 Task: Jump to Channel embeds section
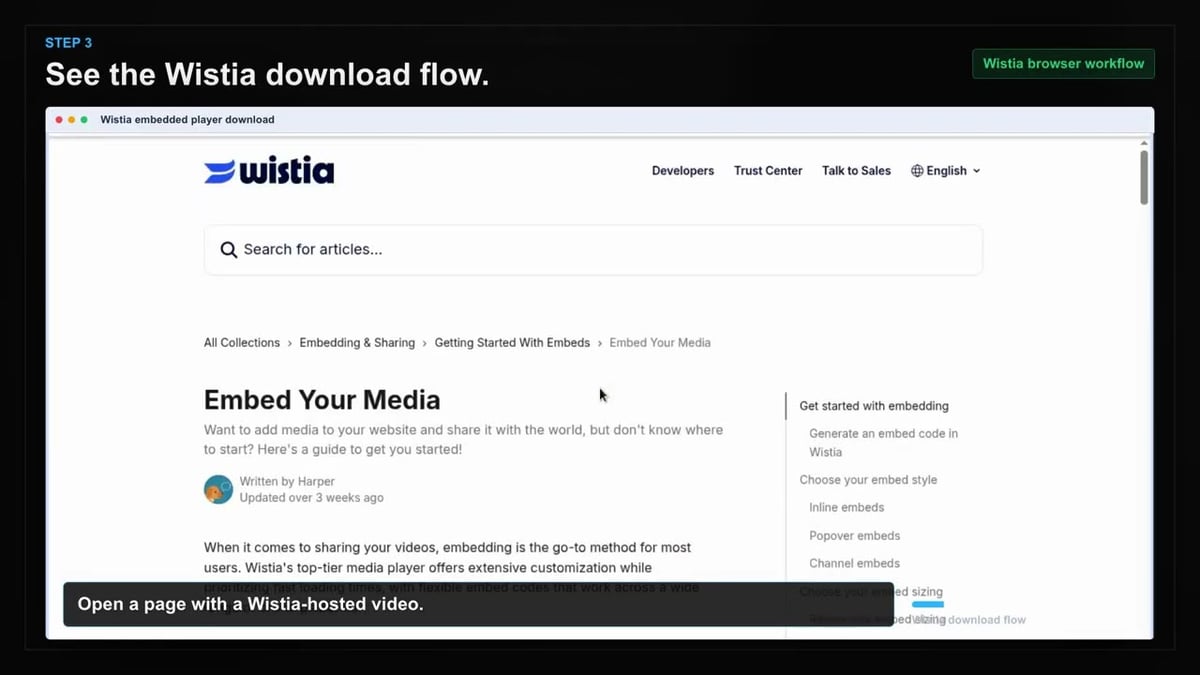(x=854, y=564)
